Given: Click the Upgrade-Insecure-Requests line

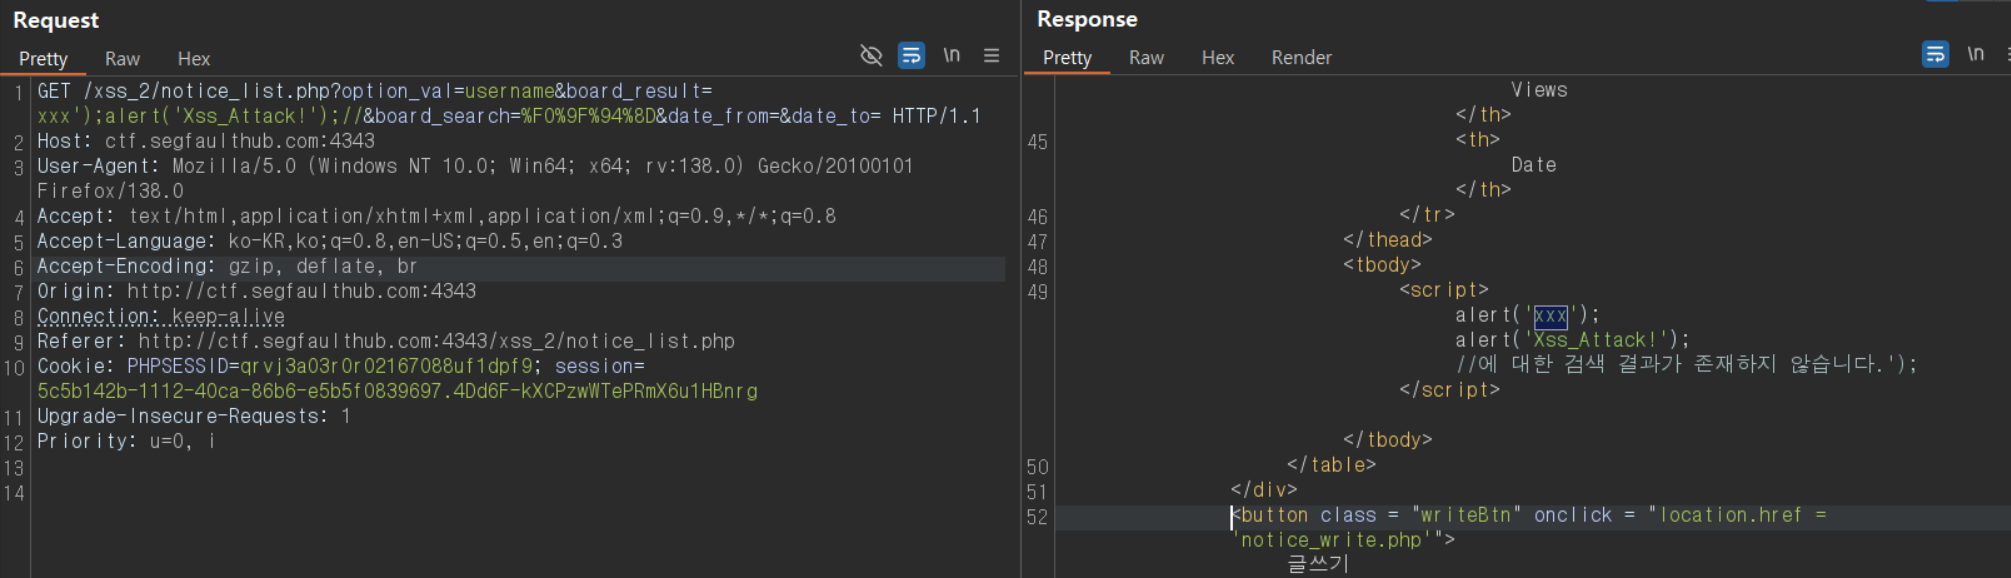Looking at the screenshot, I should click(x=194, y=416).
